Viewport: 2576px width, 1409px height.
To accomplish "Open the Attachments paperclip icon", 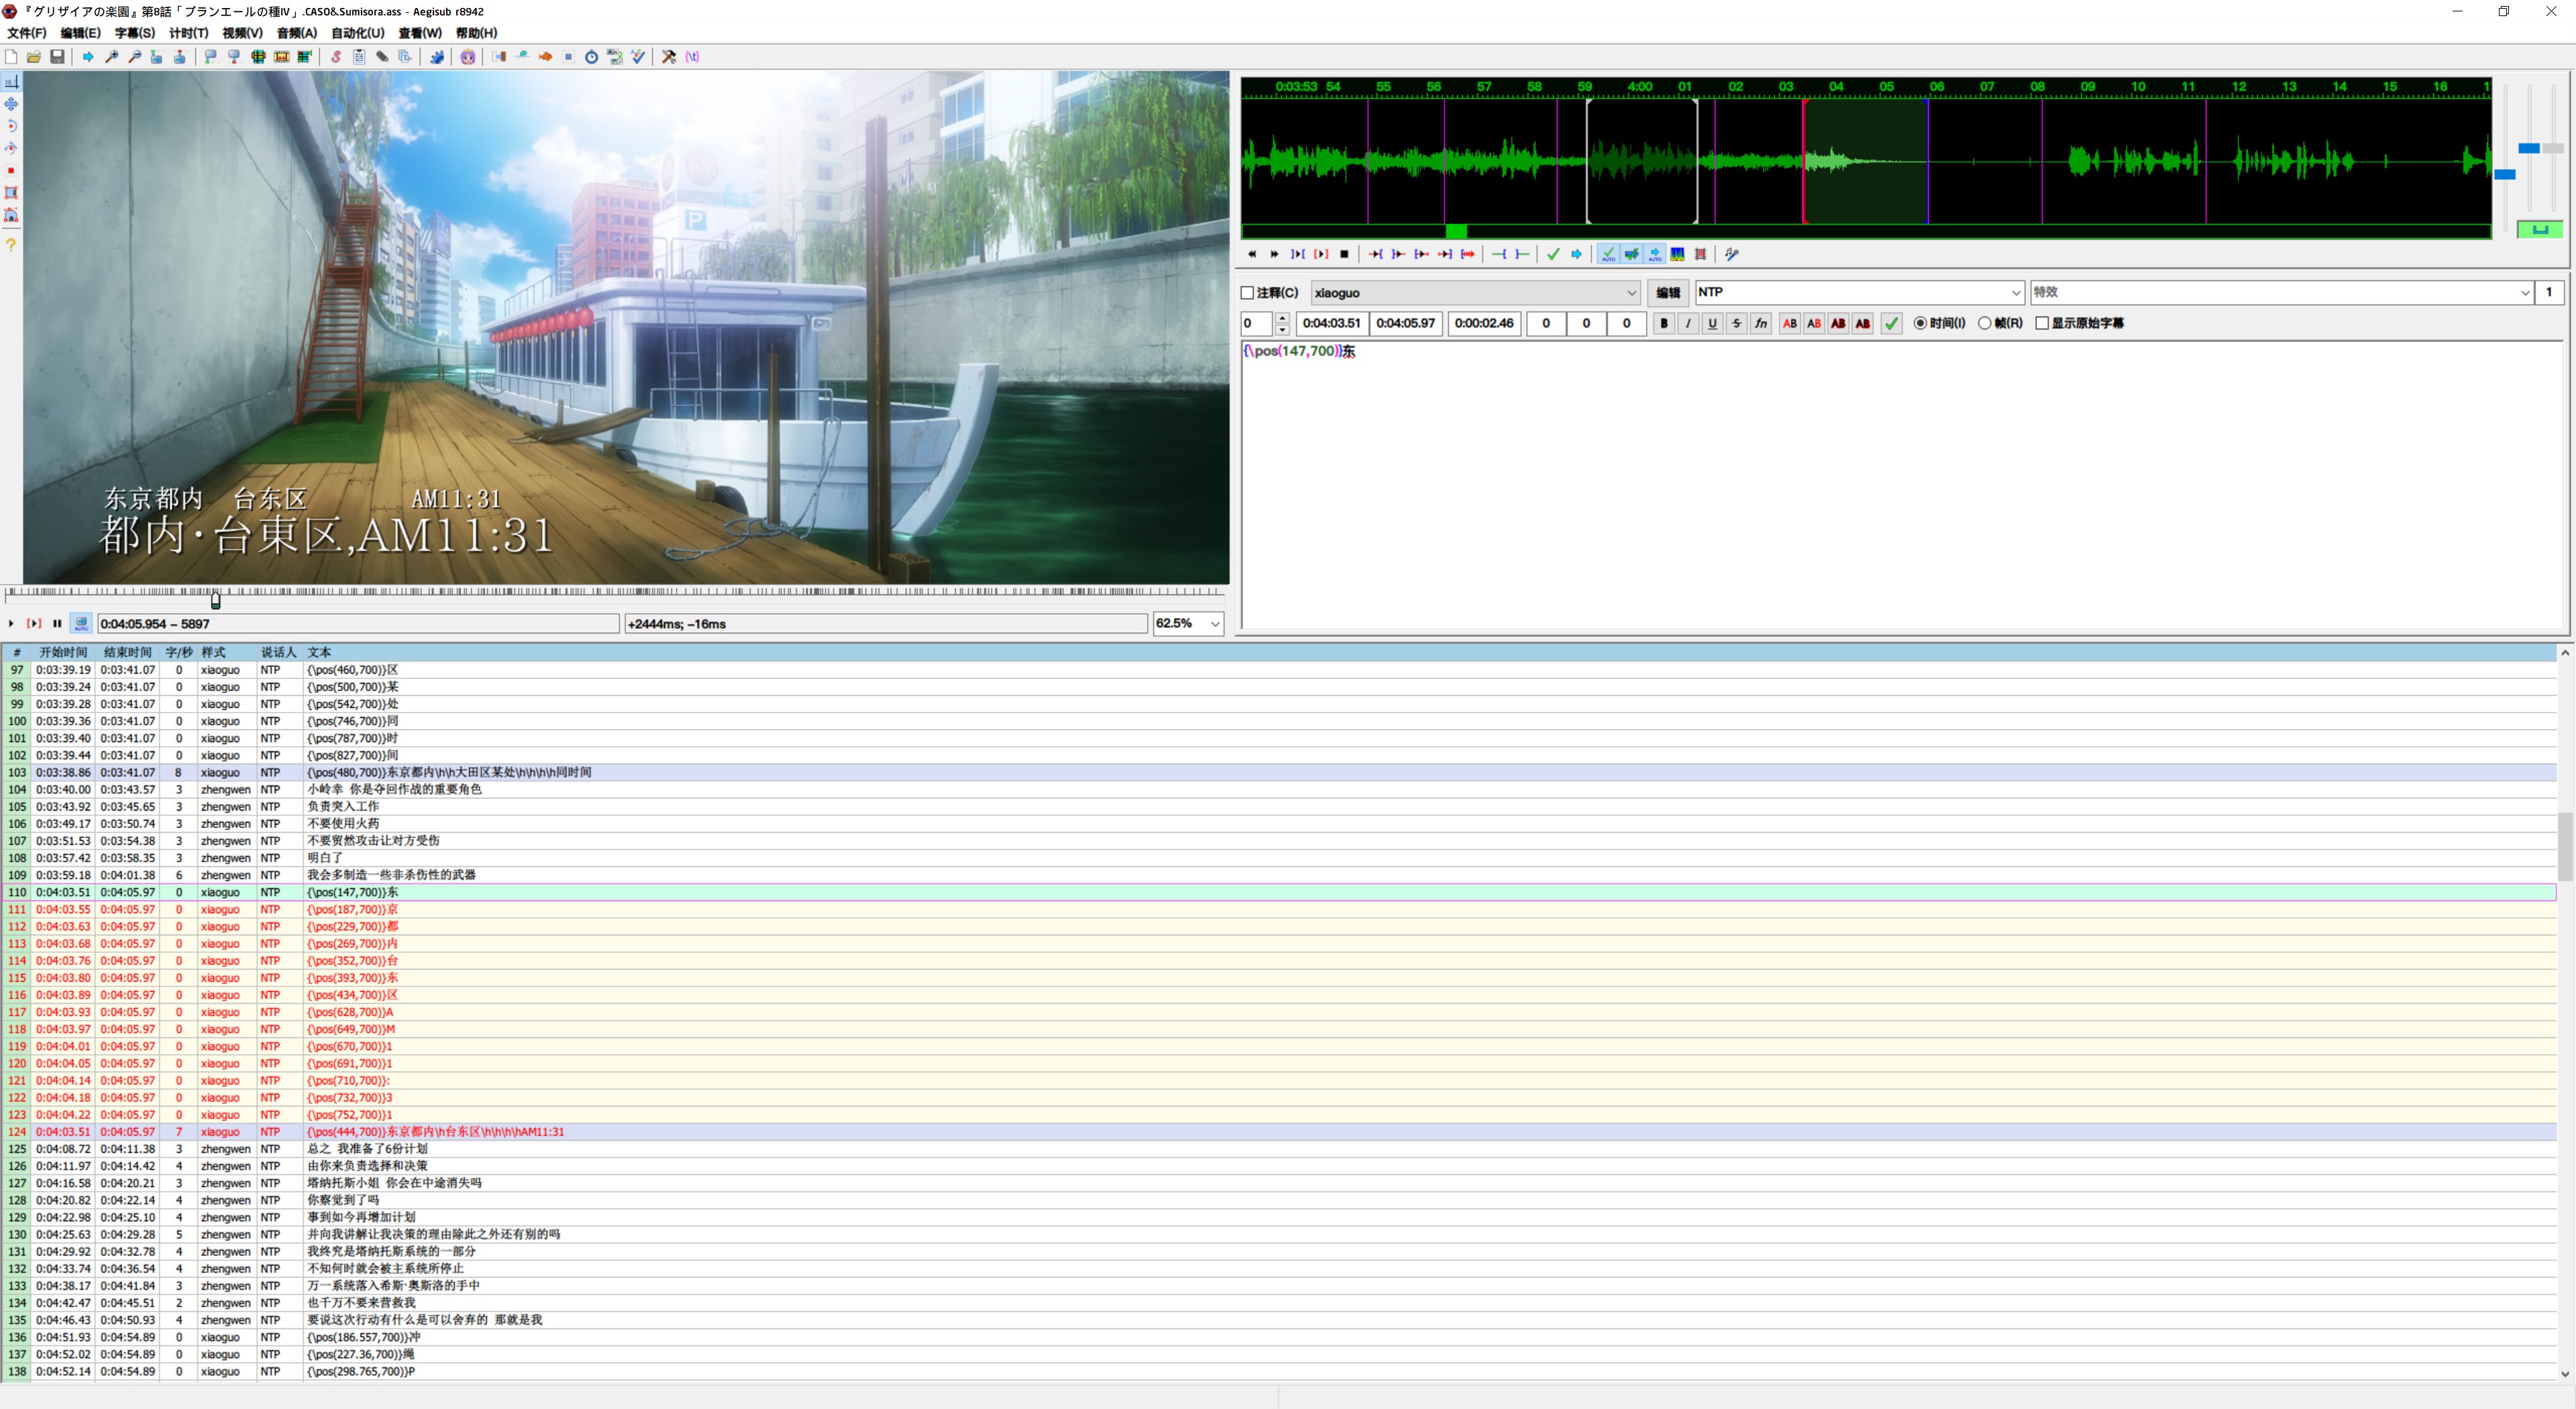I will tap(382, 57).
